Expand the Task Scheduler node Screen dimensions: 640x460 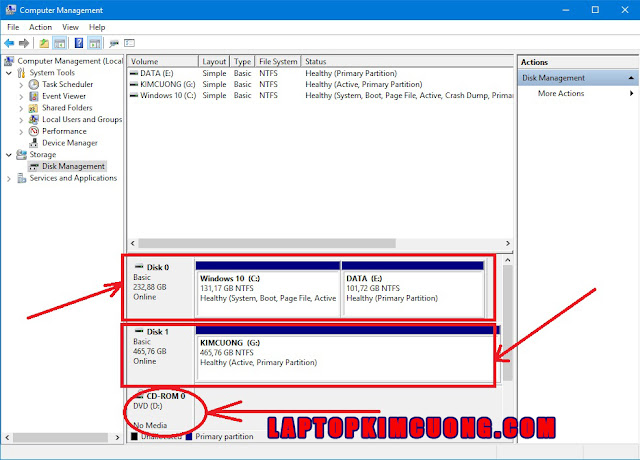pyautogui.click(x=21, y=84)
